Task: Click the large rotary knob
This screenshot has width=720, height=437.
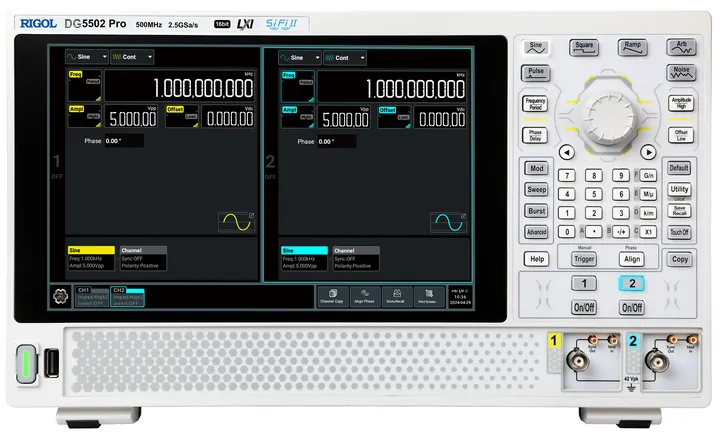Action: [608, 117]
